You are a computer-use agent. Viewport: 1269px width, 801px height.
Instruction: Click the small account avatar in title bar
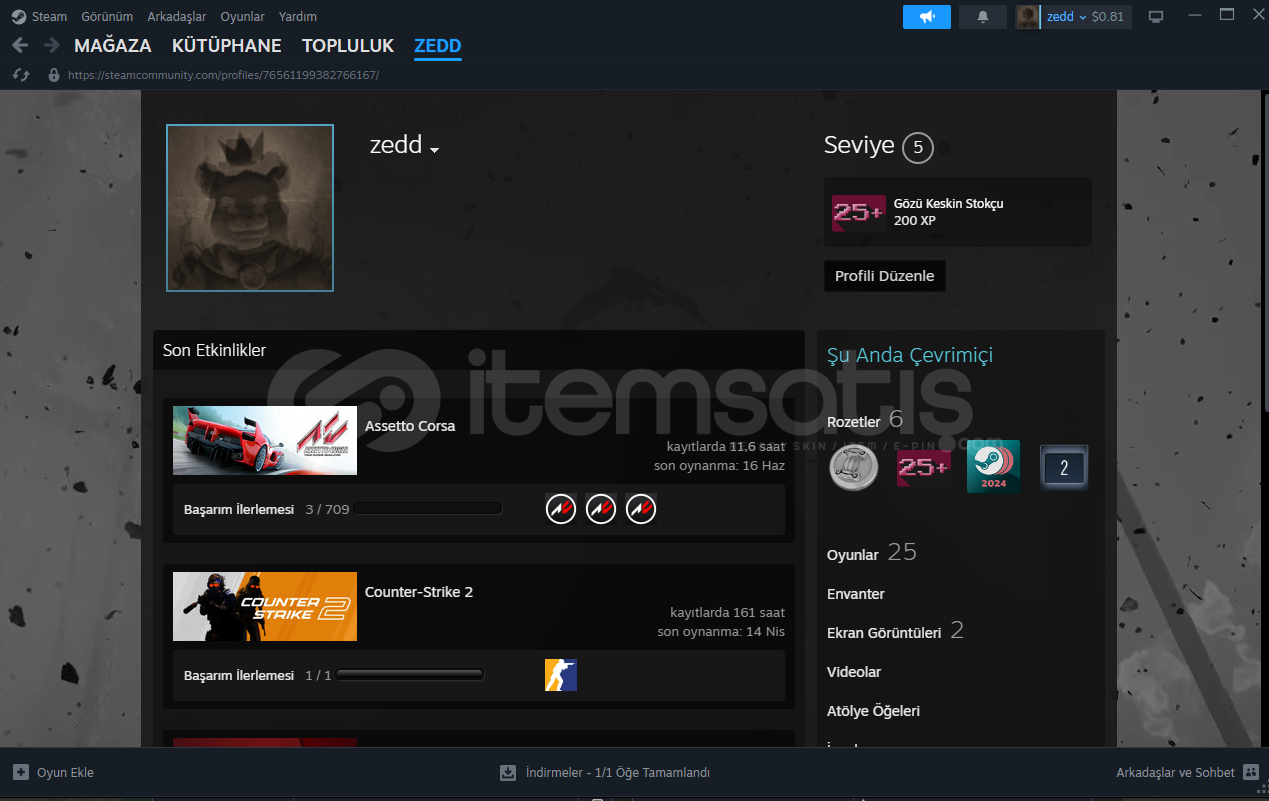coord(1028,17)
